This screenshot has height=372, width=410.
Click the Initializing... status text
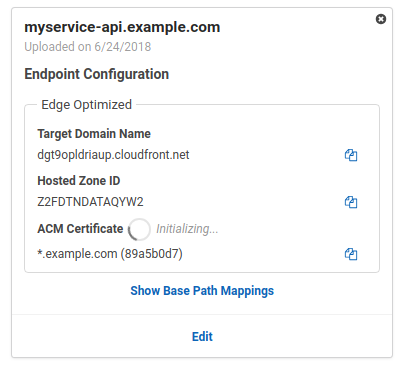coord(187,229)
